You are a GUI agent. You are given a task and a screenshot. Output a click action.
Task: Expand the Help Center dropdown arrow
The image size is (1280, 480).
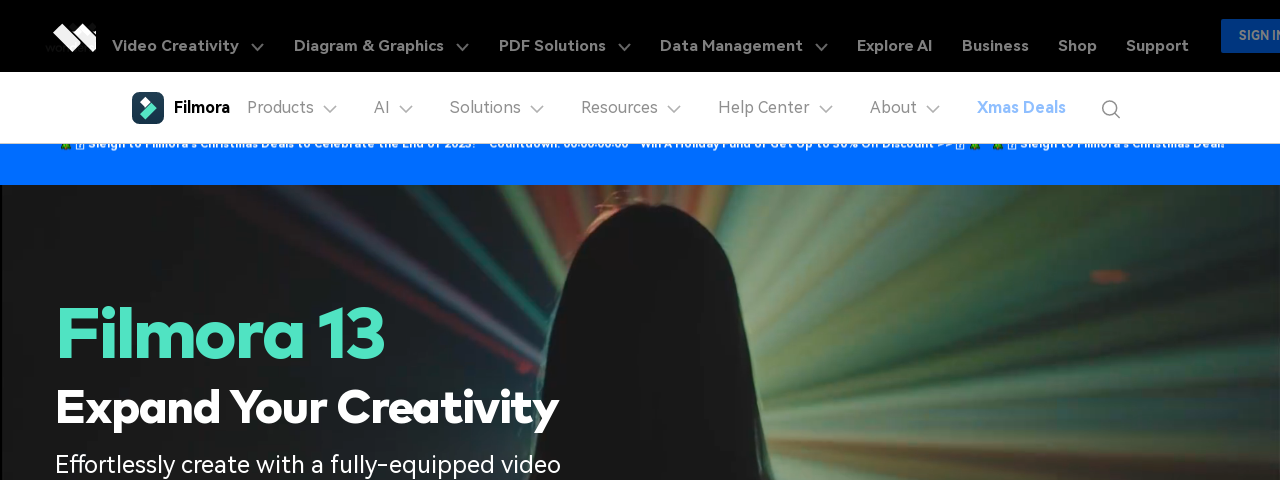[x=826, y=109]
